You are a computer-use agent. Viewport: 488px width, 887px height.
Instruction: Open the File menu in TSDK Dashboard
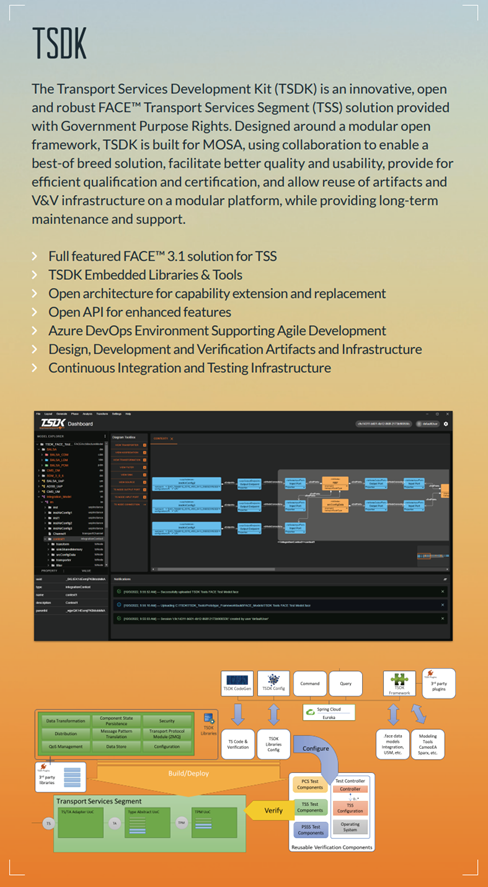click(x=38, y=414)
